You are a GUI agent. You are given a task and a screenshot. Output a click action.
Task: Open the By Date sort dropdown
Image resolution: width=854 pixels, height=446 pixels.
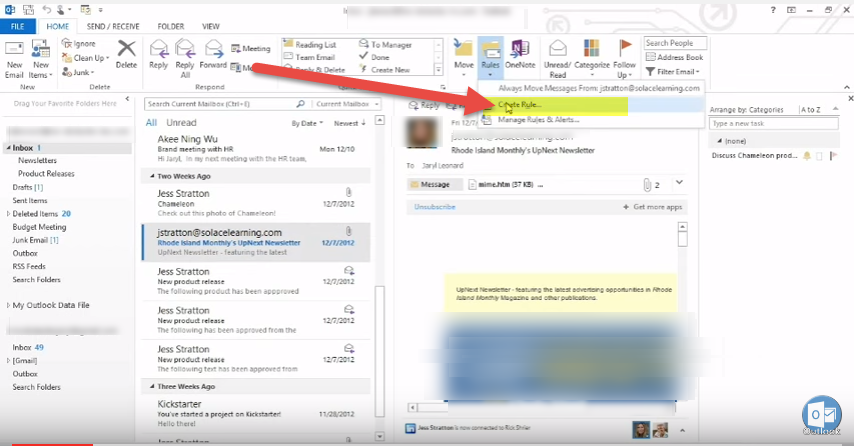(x=306, y=123)
